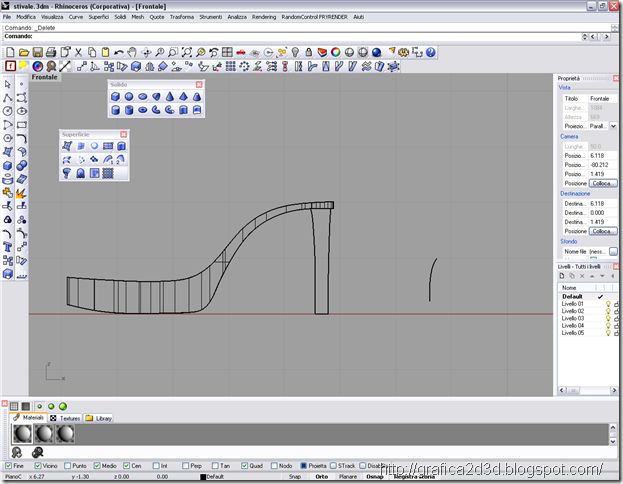This screenshot has width=623, height=484.
Task: Print using the printer toolbar icon
Action: [51, 52]
